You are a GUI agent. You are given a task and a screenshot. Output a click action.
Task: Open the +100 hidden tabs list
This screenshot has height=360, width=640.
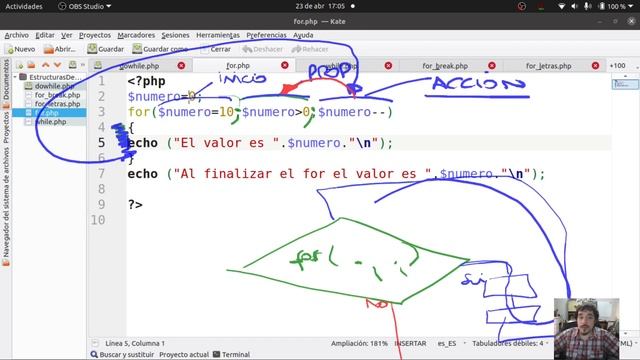[618, 66]
